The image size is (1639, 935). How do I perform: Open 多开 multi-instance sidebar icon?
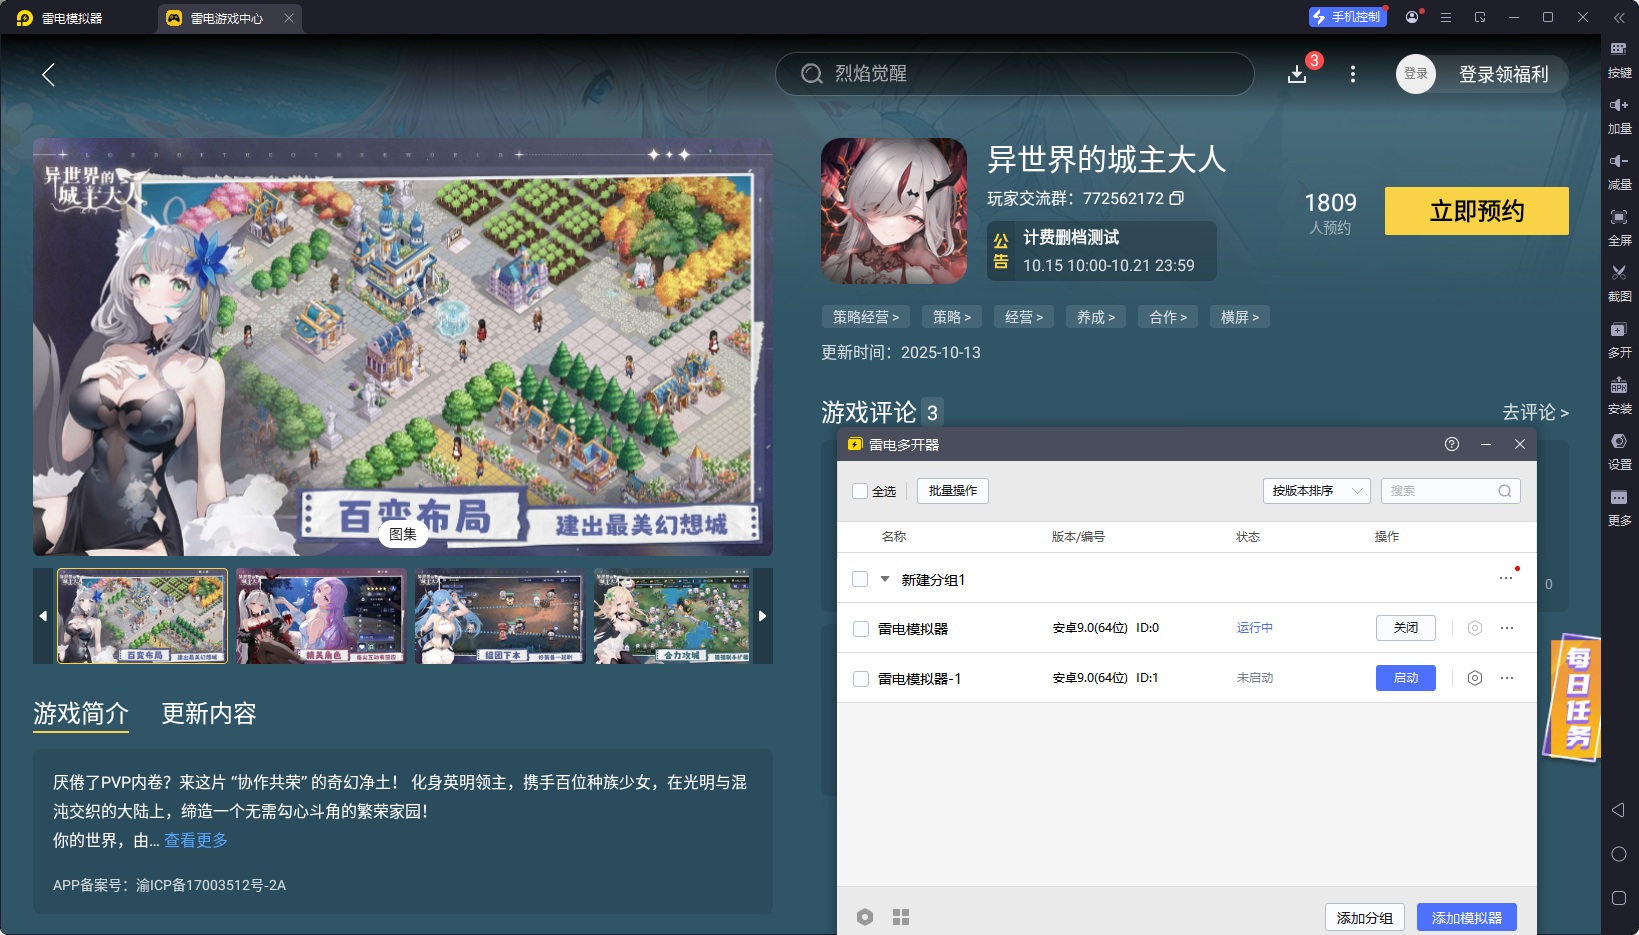coord(1619,329)
